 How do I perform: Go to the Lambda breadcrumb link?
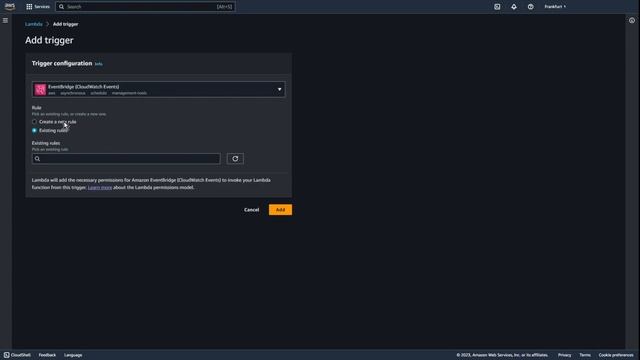pos(33,24)
